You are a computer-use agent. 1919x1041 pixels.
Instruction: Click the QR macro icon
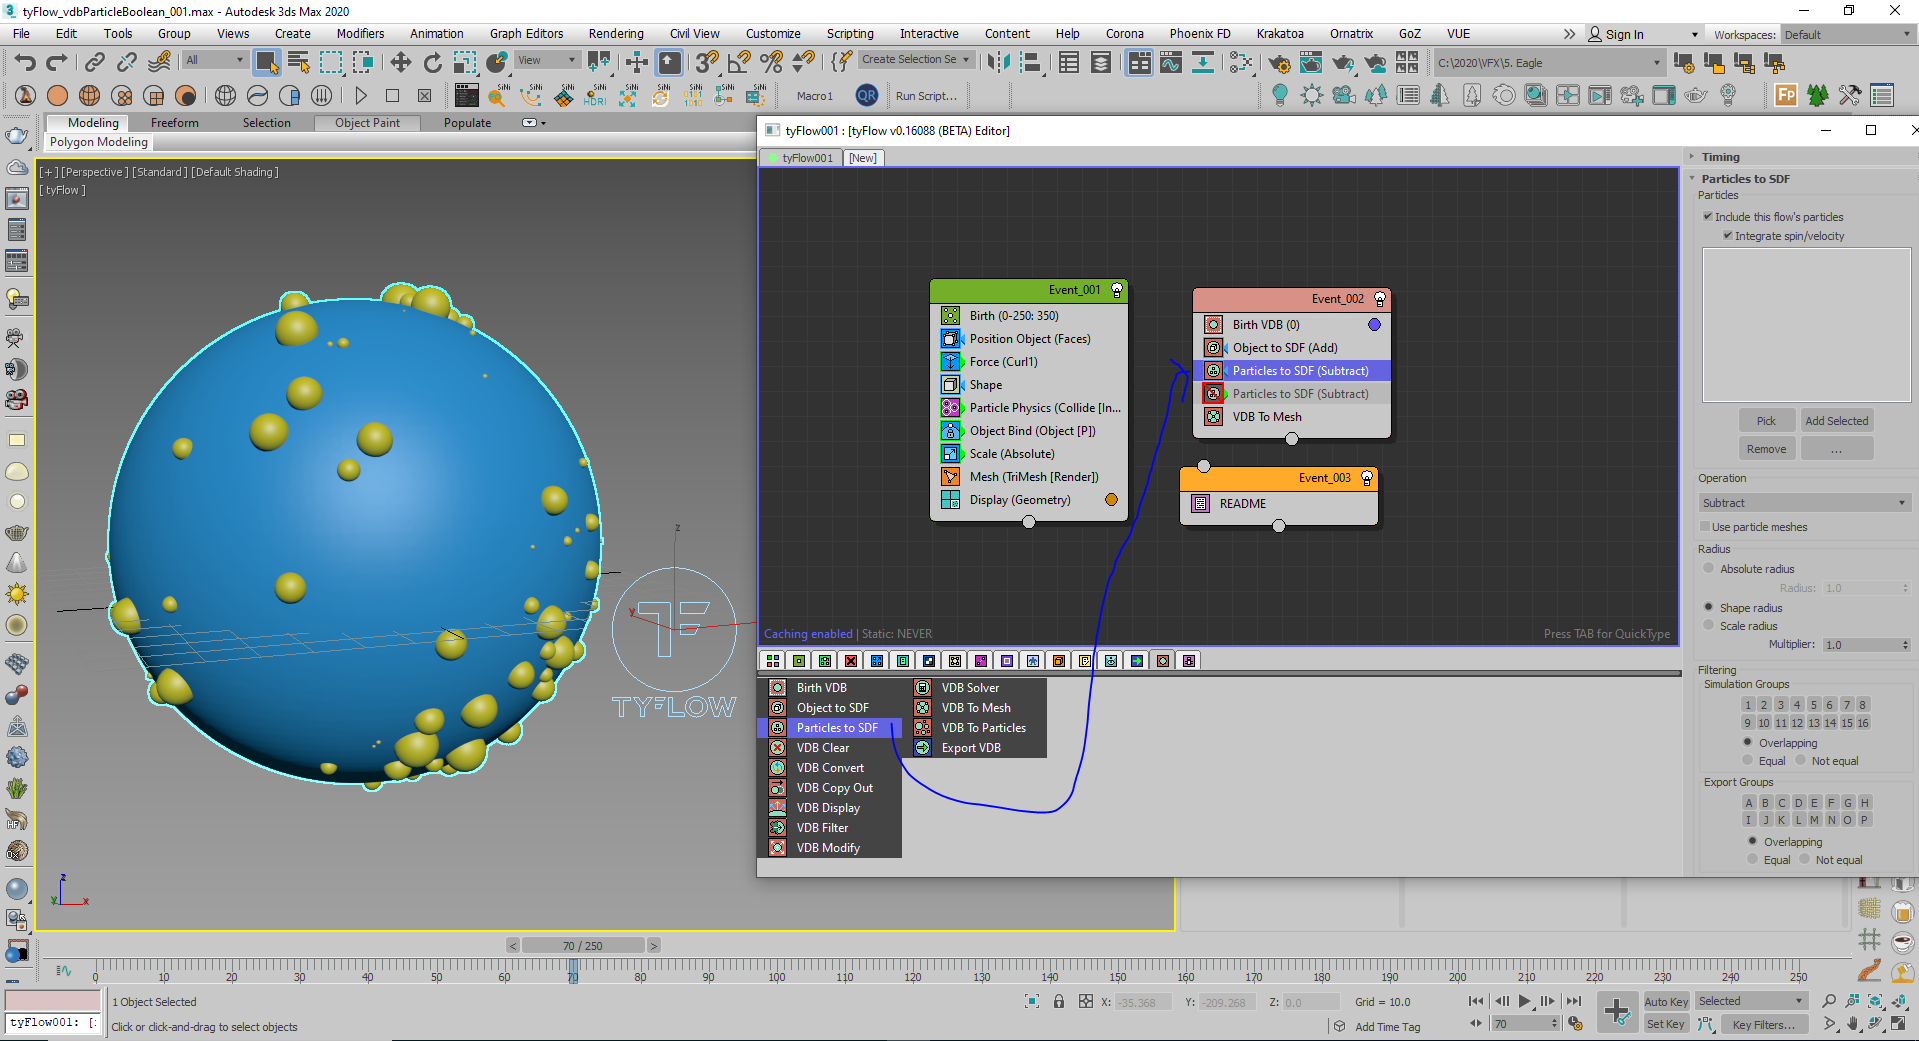pos(866,96)
